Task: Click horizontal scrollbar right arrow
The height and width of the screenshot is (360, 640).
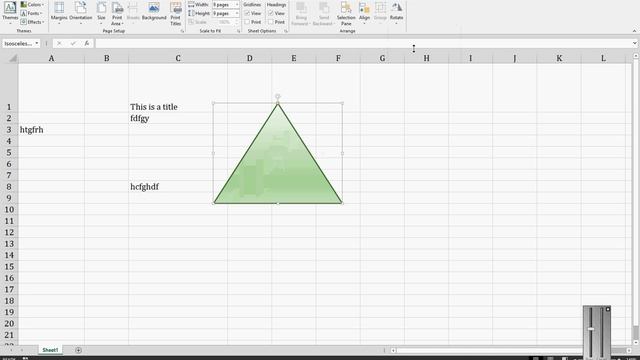Action: tap(629, 350)
